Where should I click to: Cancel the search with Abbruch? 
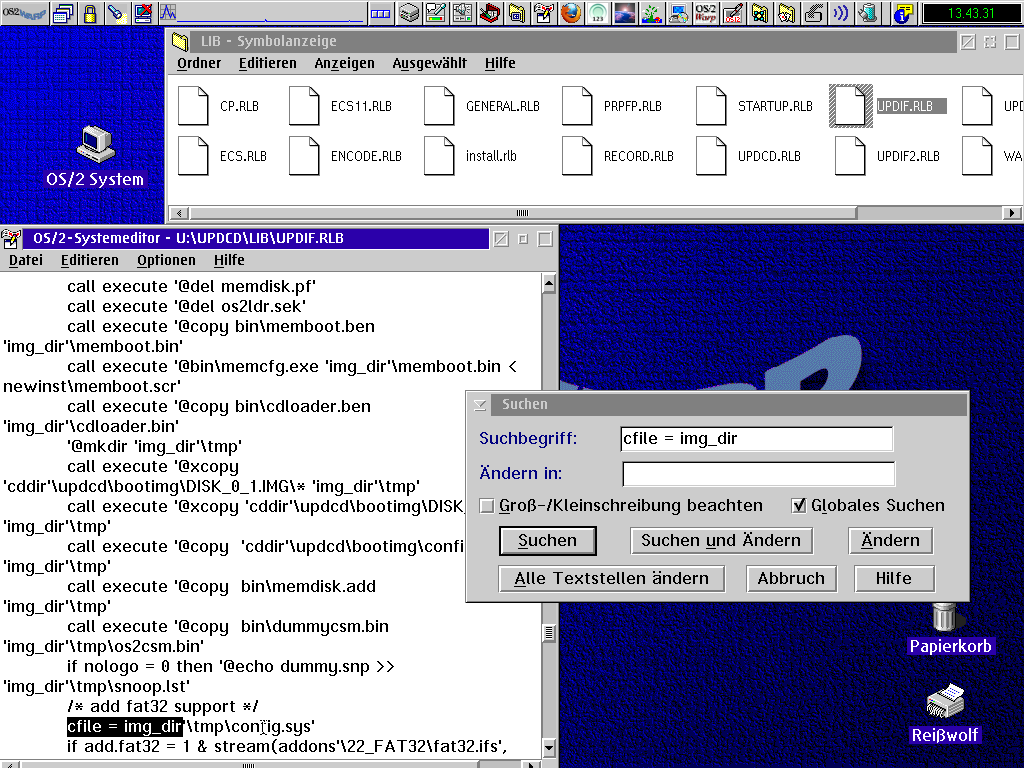(x=792, y=579)
